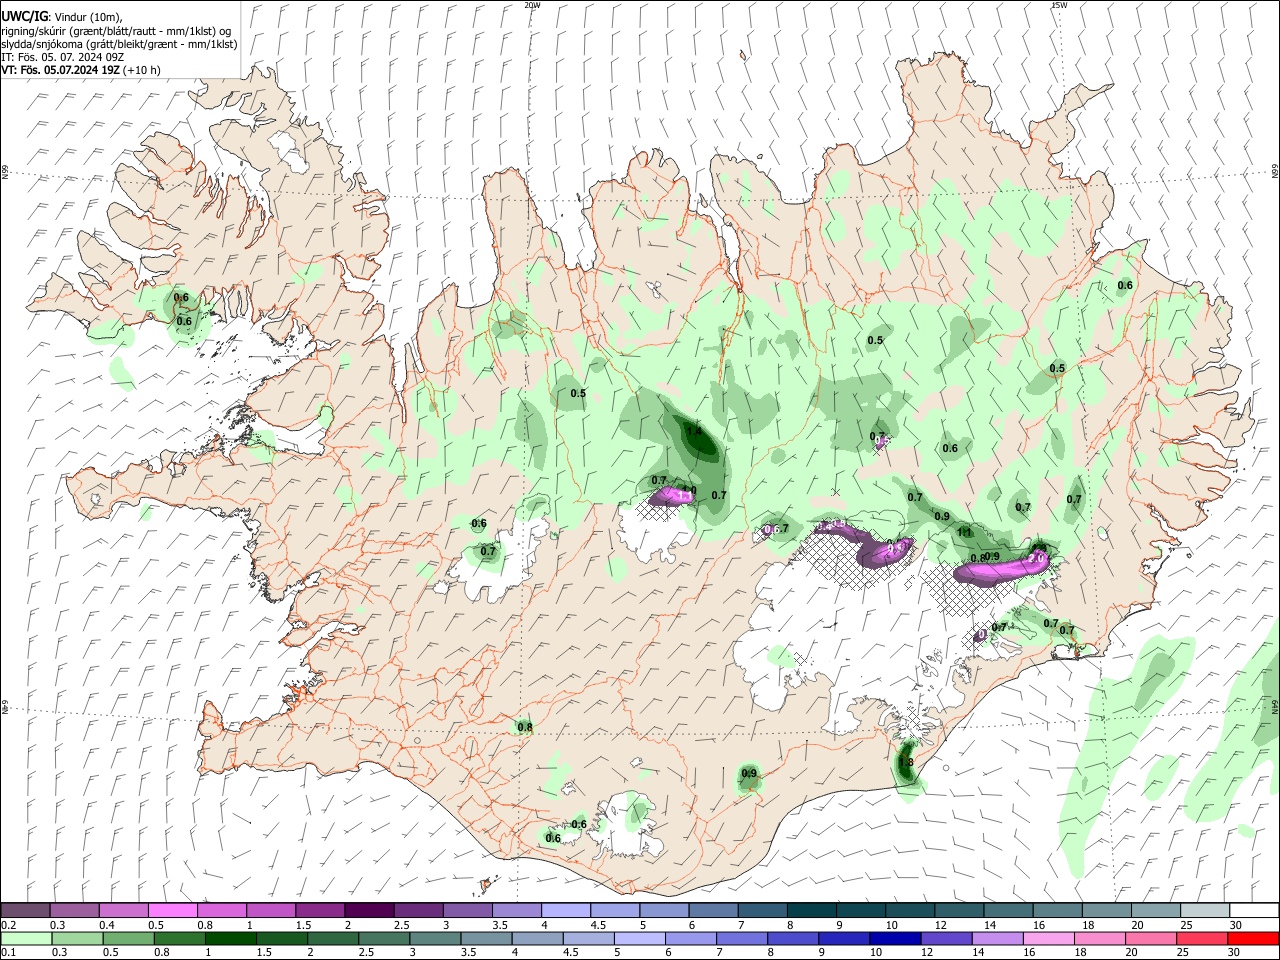Click the "0.4" label in the snow legend
Viewport: 1280px width, 960px height.
pos(107,925)
